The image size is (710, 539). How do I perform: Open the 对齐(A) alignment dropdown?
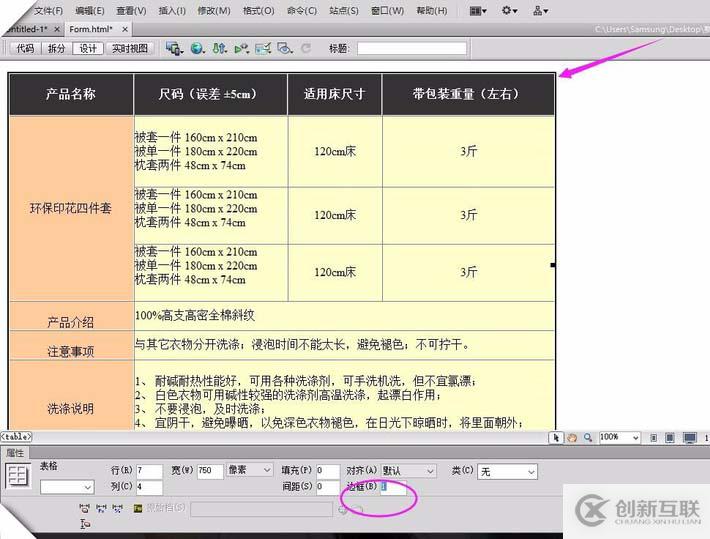tap(408, 471)
